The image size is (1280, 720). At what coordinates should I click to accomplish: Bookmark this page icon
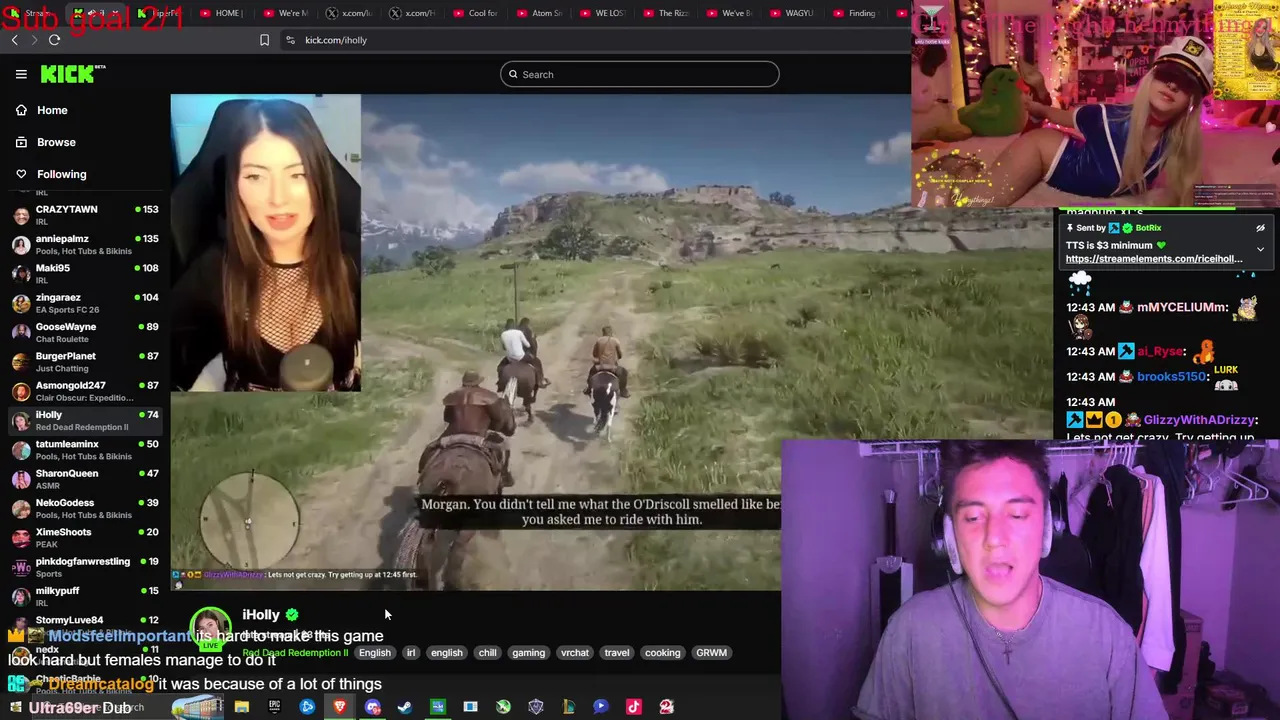click(x=264, y=40)
